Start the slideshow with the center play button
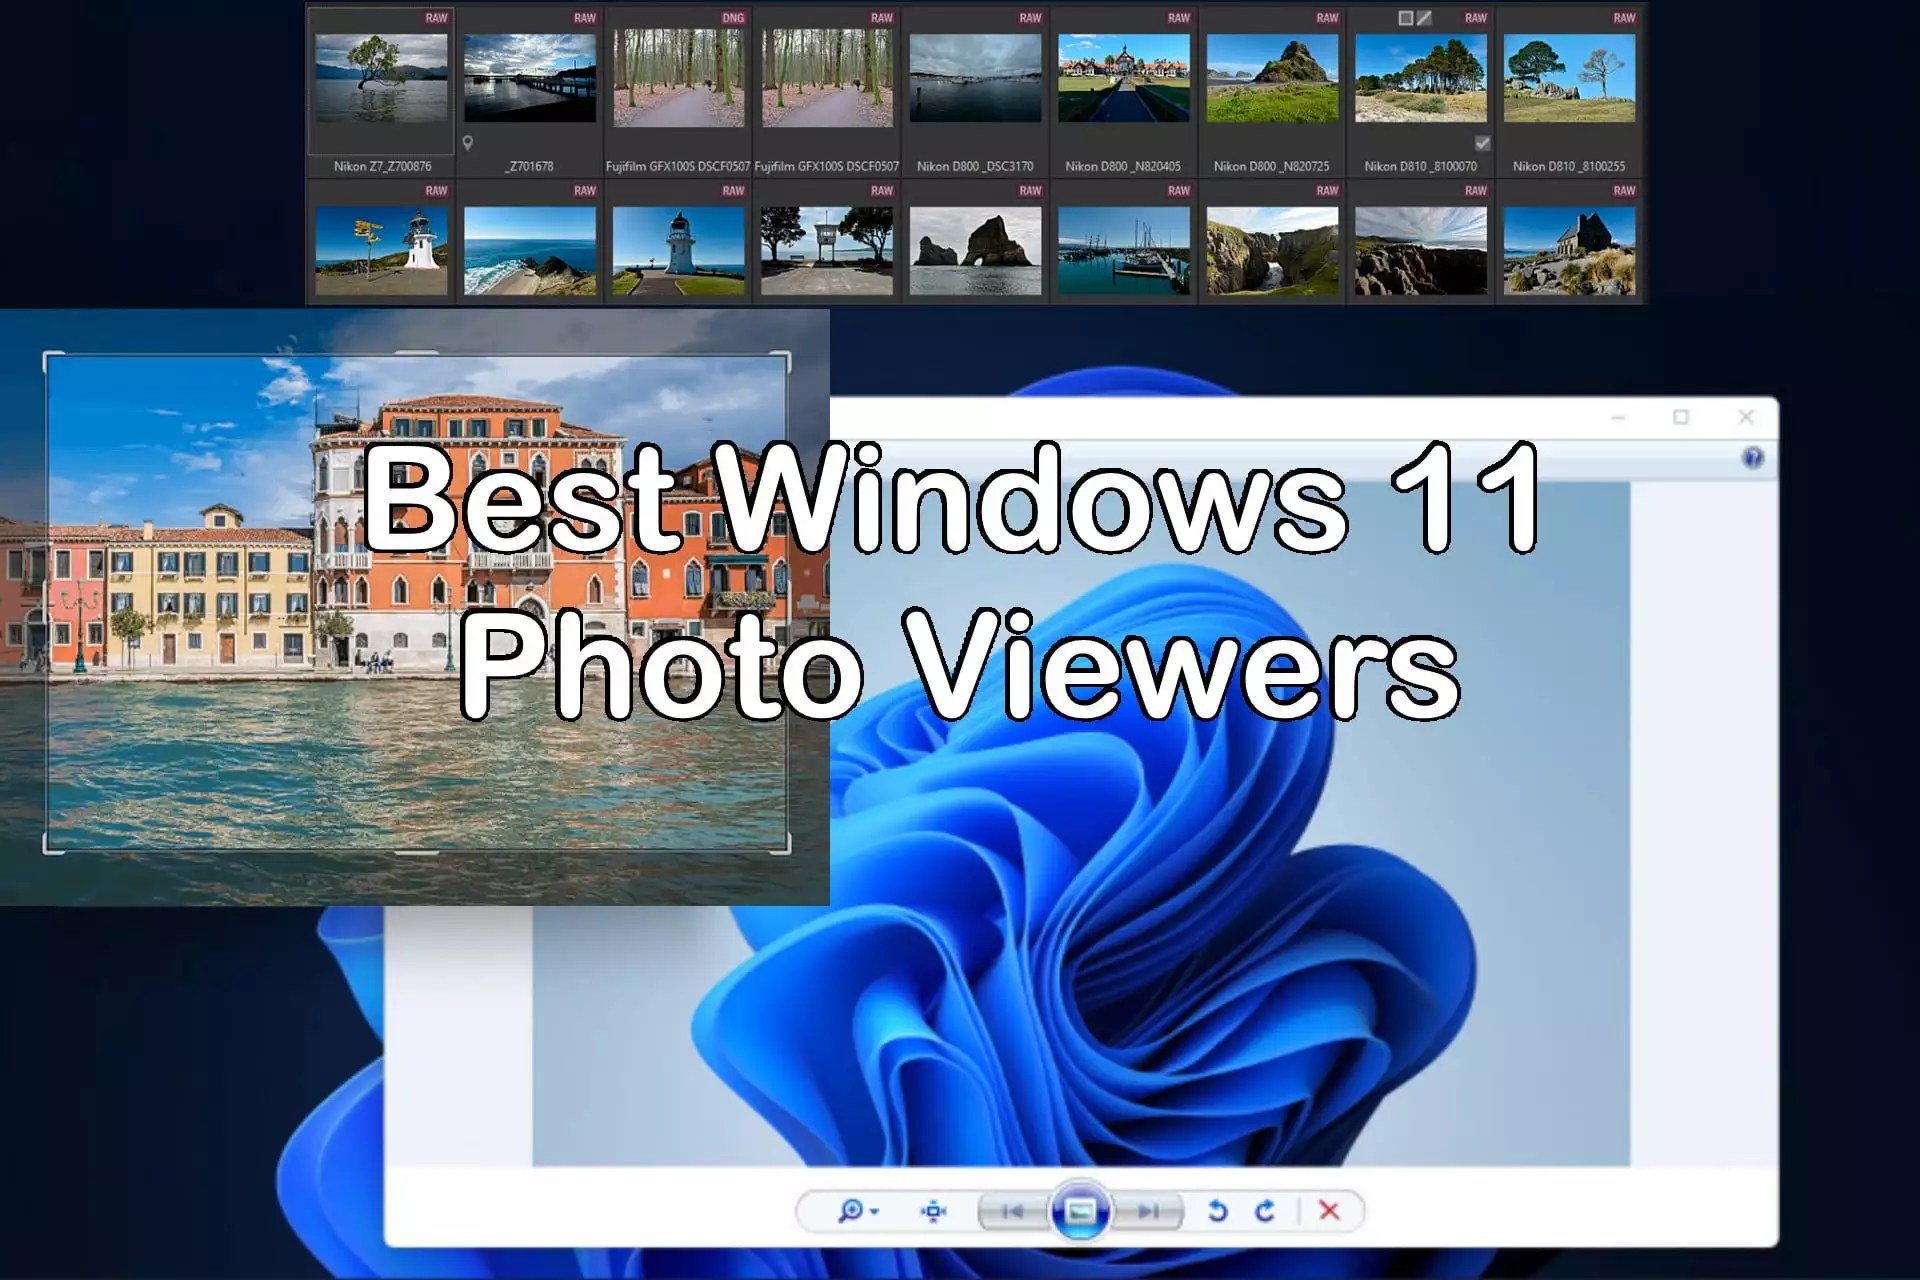This screenshot has width=1920, height=1280. tap(1082, 1210)
